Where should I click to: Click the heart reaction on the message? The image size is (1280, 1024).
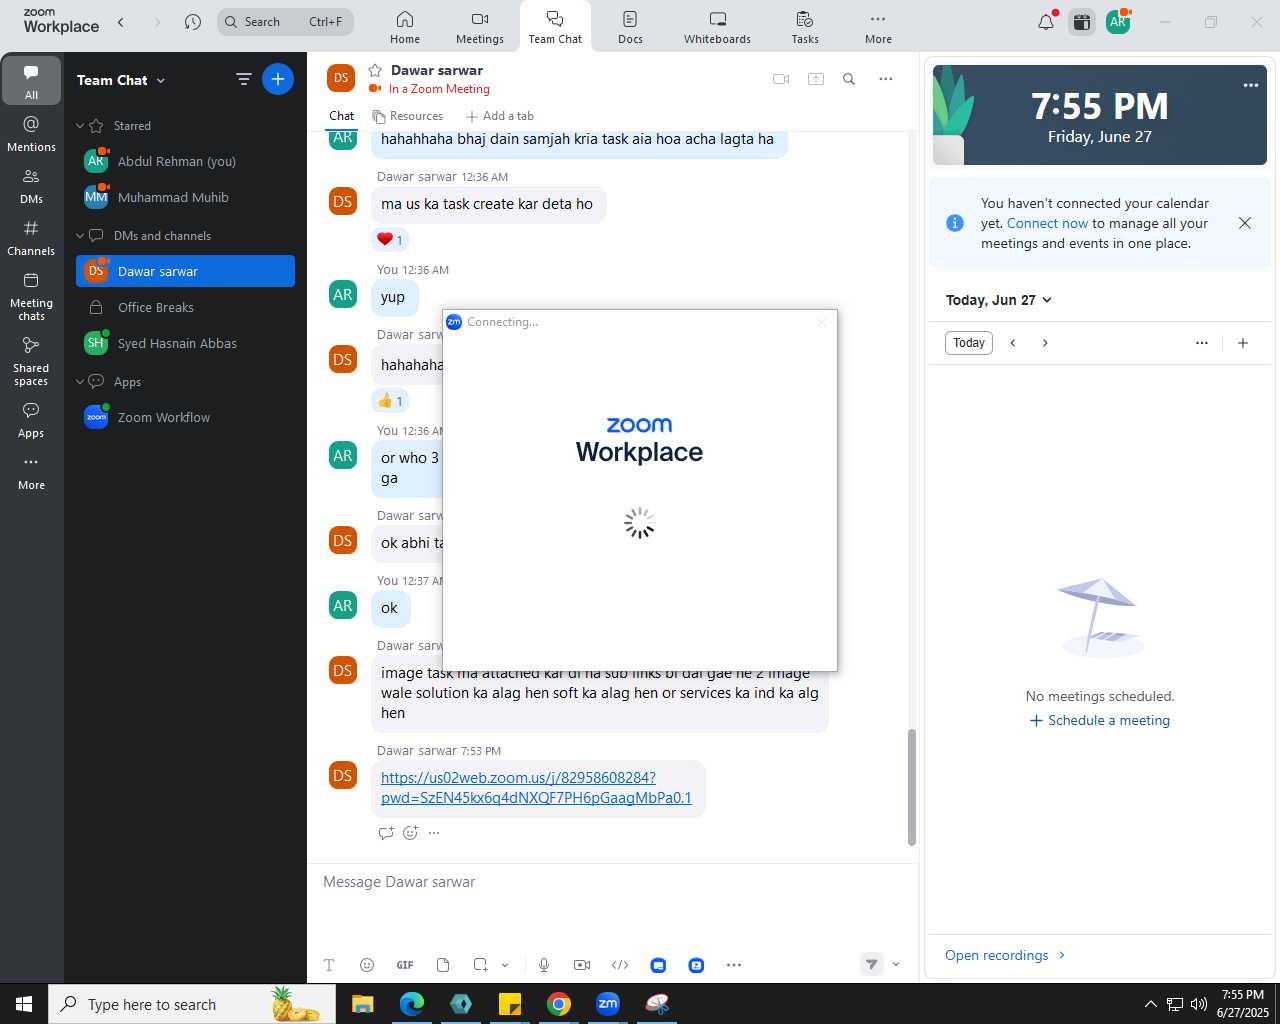tap(389, 239)
